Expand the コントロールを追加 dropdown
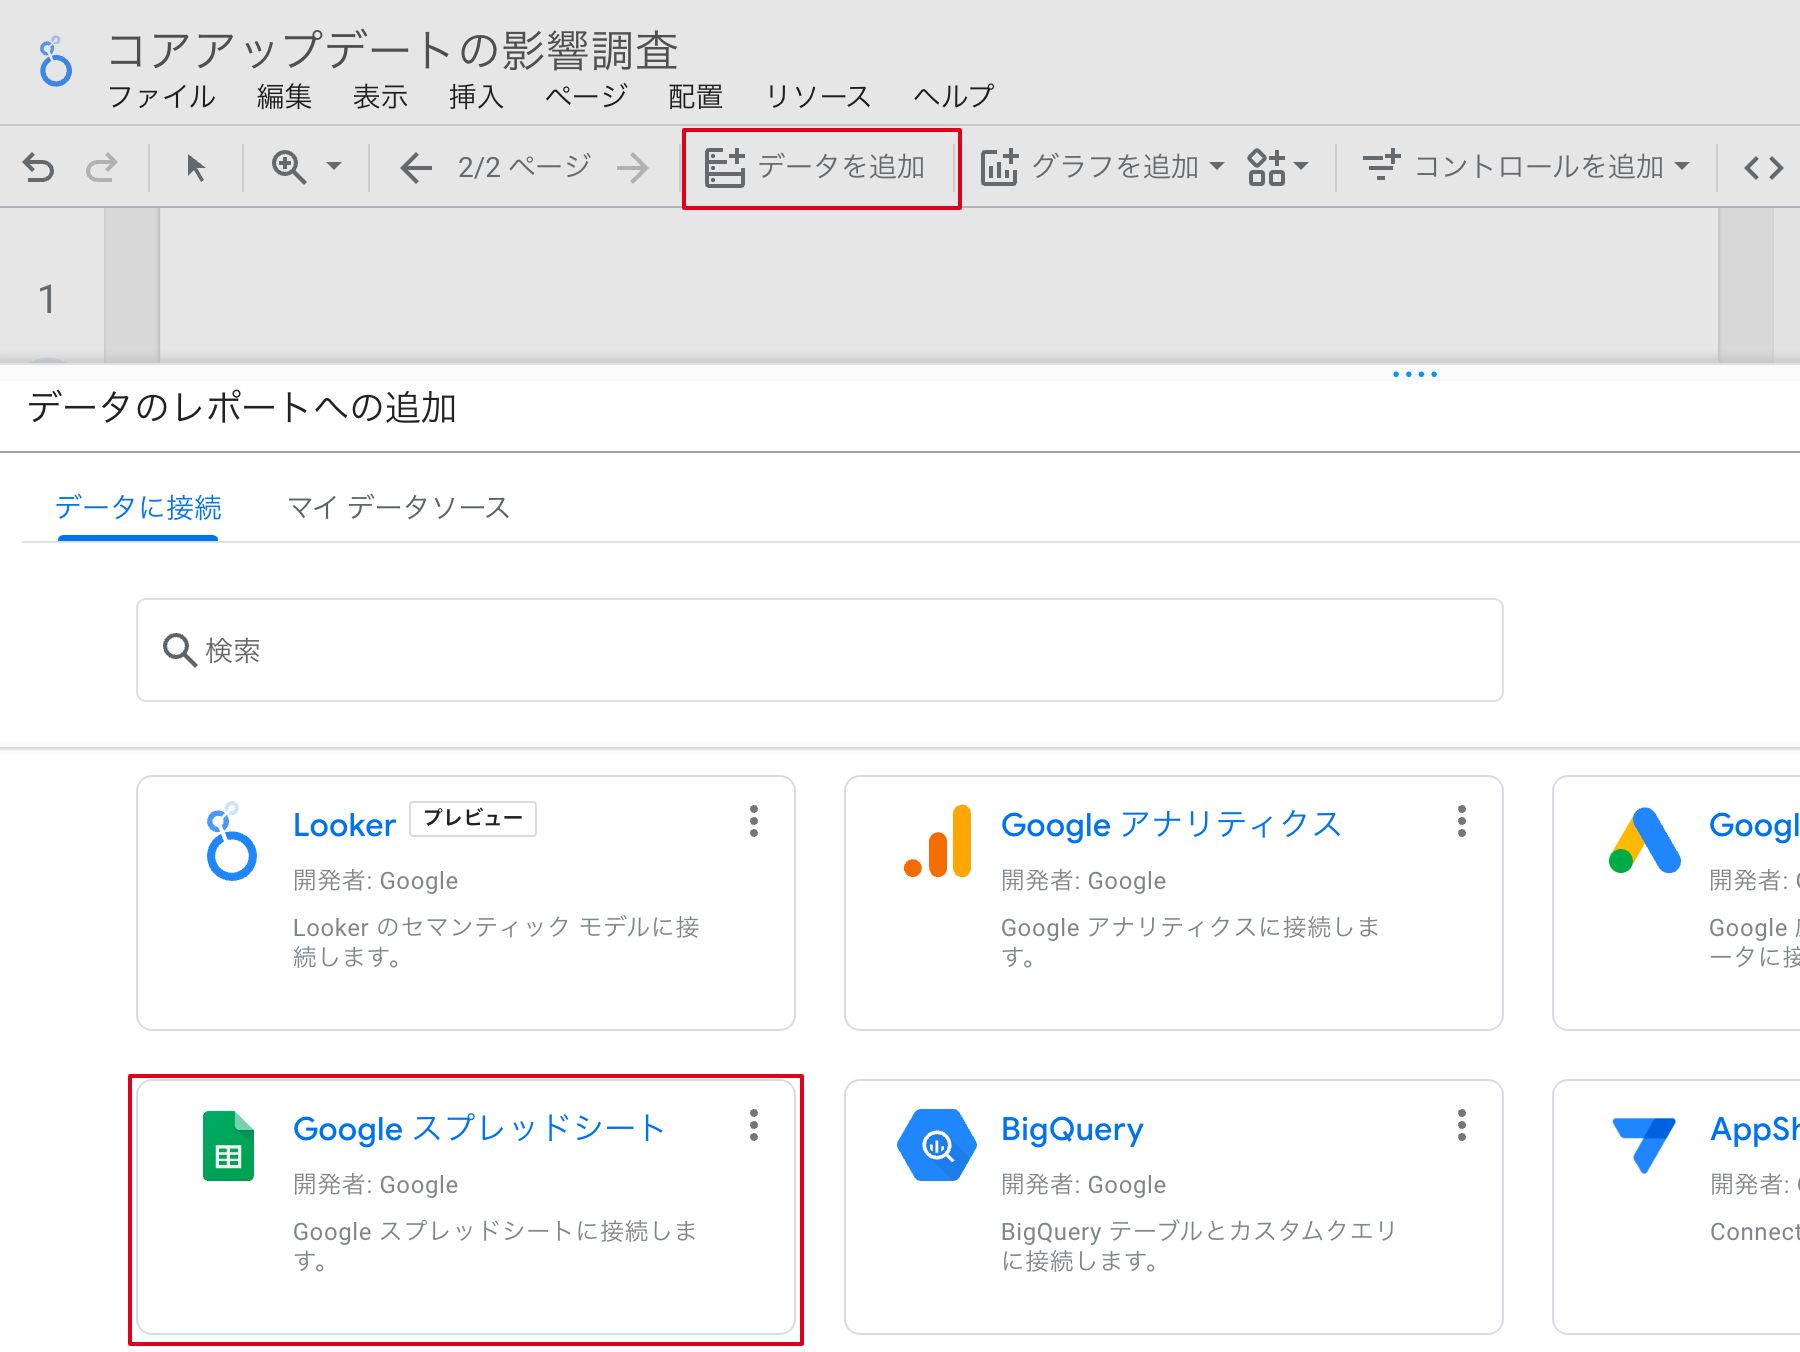This screenshot has width=1800, height=1352. [x=1682, y=167]
